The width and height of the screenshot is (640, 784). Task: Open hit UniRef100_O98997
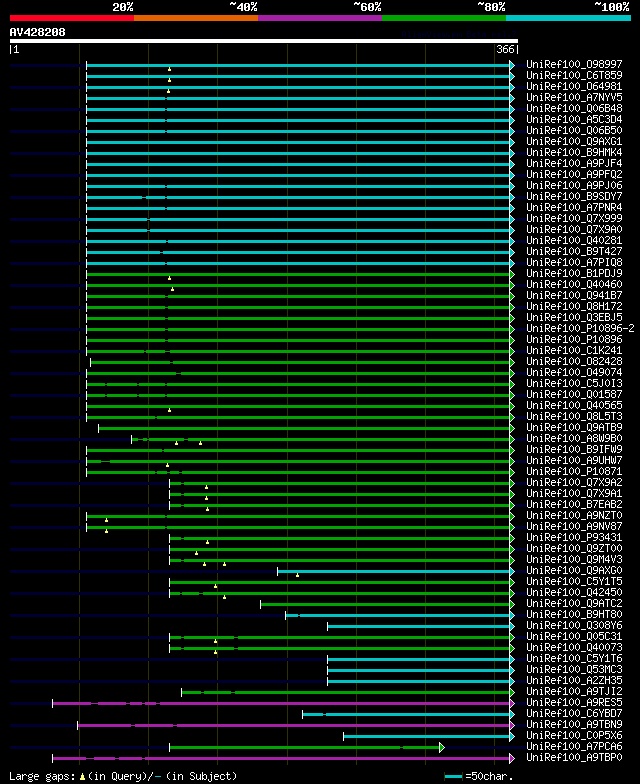click(x=574, y=64)
